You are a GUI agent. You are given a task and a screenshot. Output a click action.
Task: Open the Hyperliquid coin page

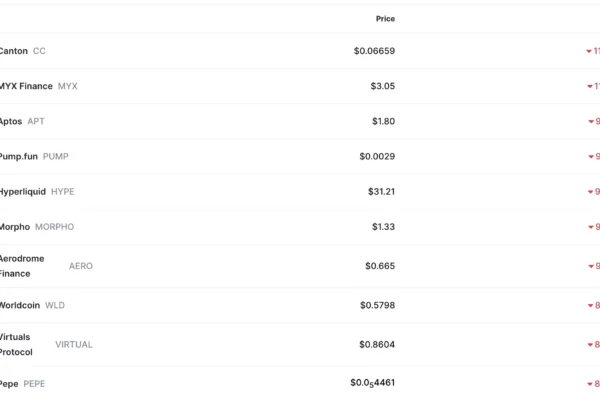tap(23, 191)
